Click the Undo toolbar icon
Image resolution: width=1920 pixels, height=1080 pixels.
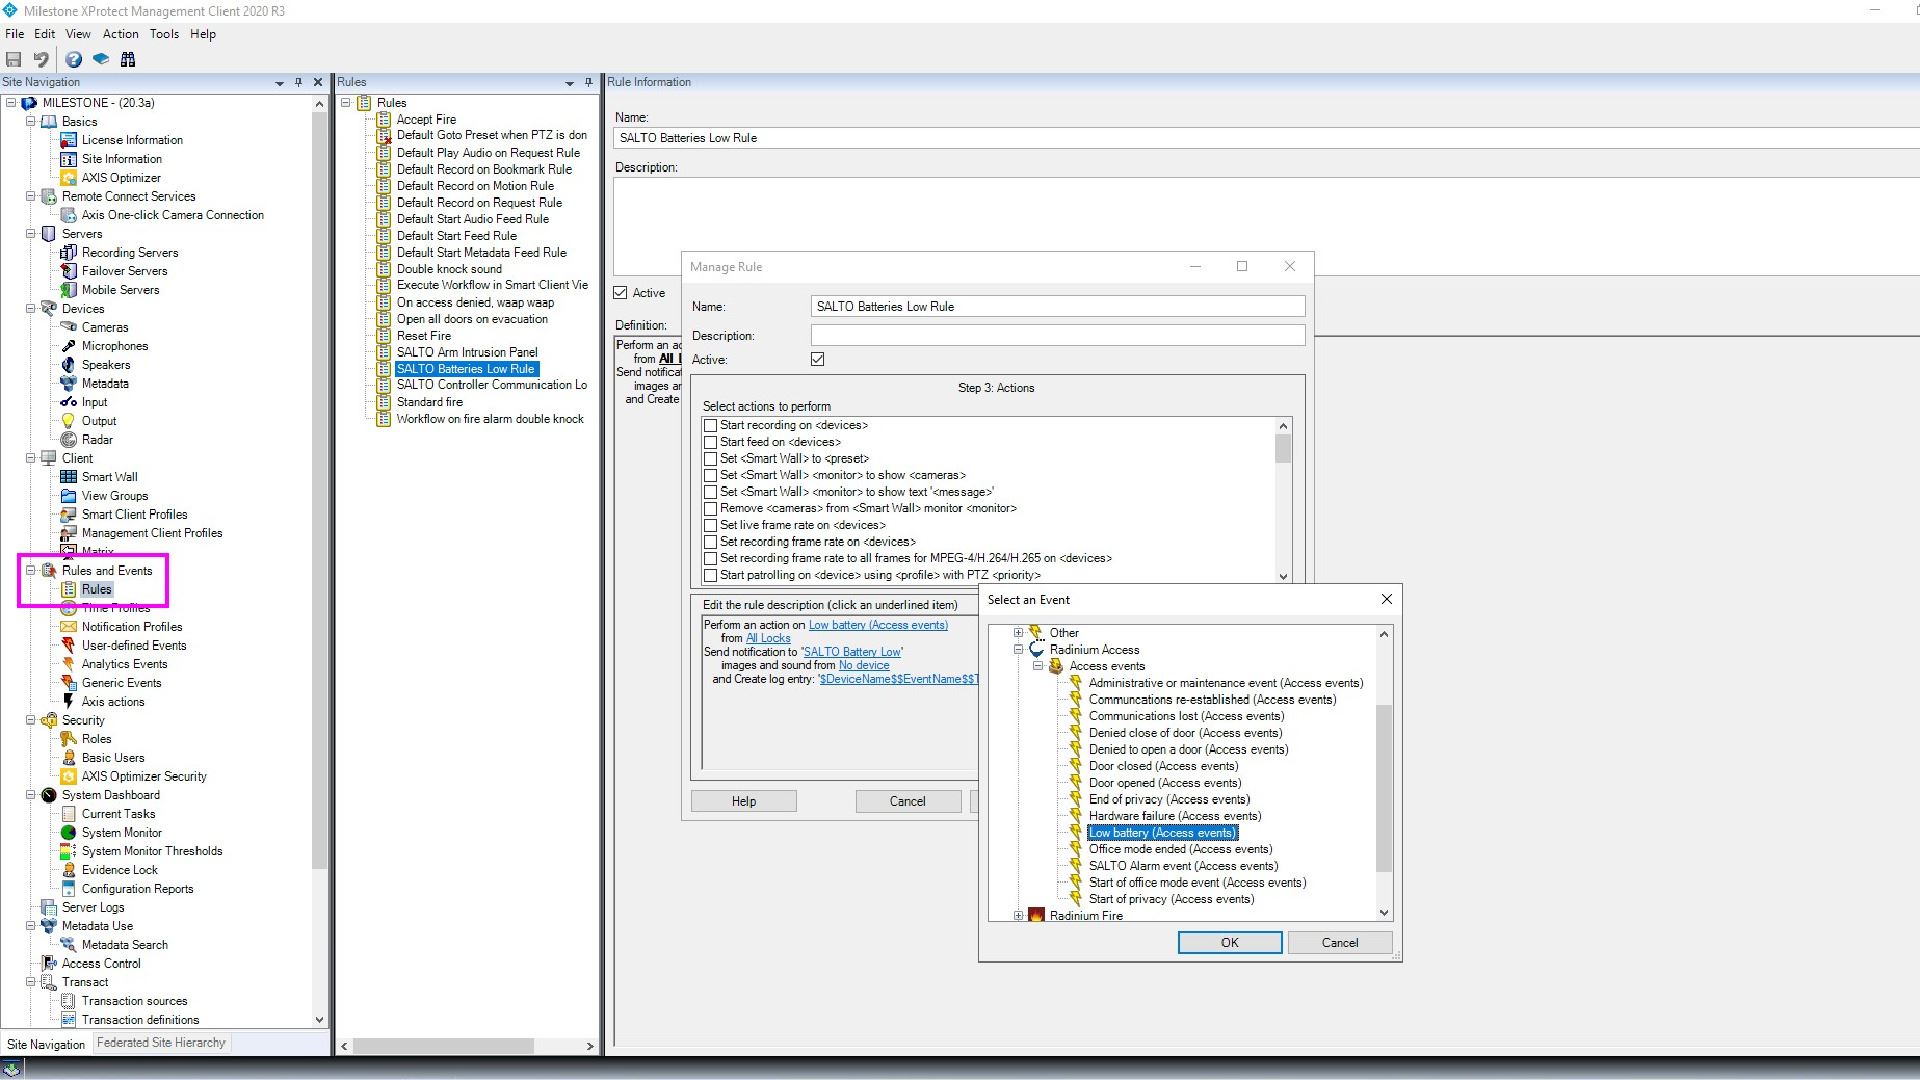click(41, 60)
